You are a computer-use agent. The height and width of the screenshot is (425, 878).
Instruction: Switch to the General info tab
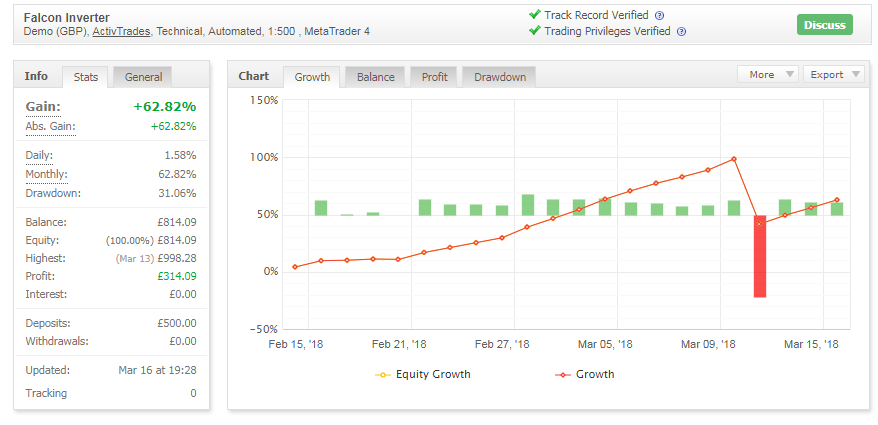(x=142, y=77)
